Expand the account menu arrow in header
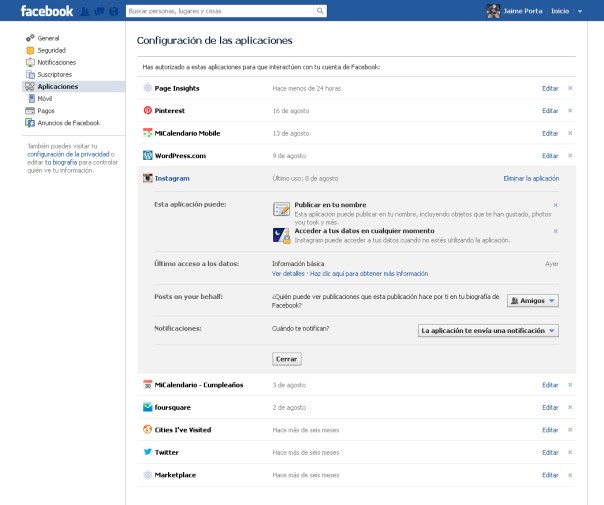Screen dimensions: 604x505 [x=580, y=12]
